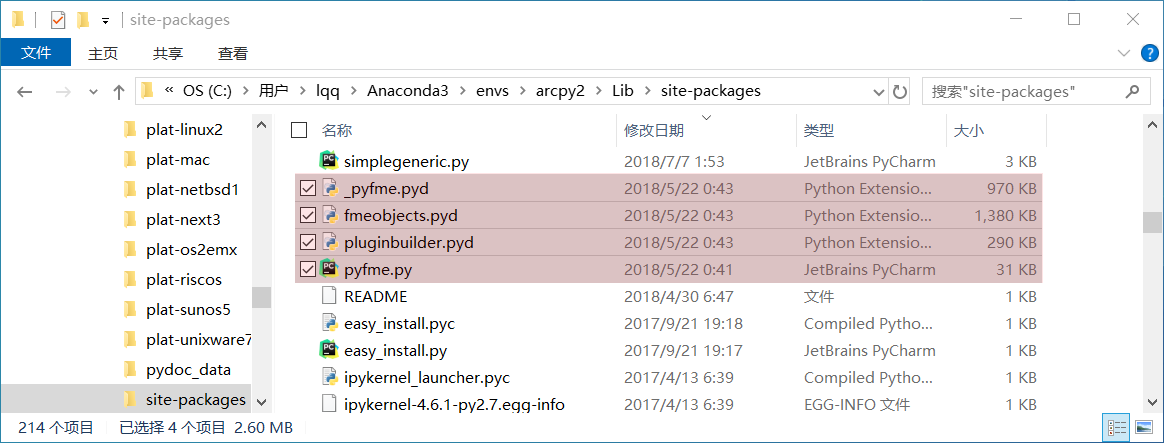
Task: Click the PyCharm icon next to pyfme.py
Action: [x=329, y=269]
